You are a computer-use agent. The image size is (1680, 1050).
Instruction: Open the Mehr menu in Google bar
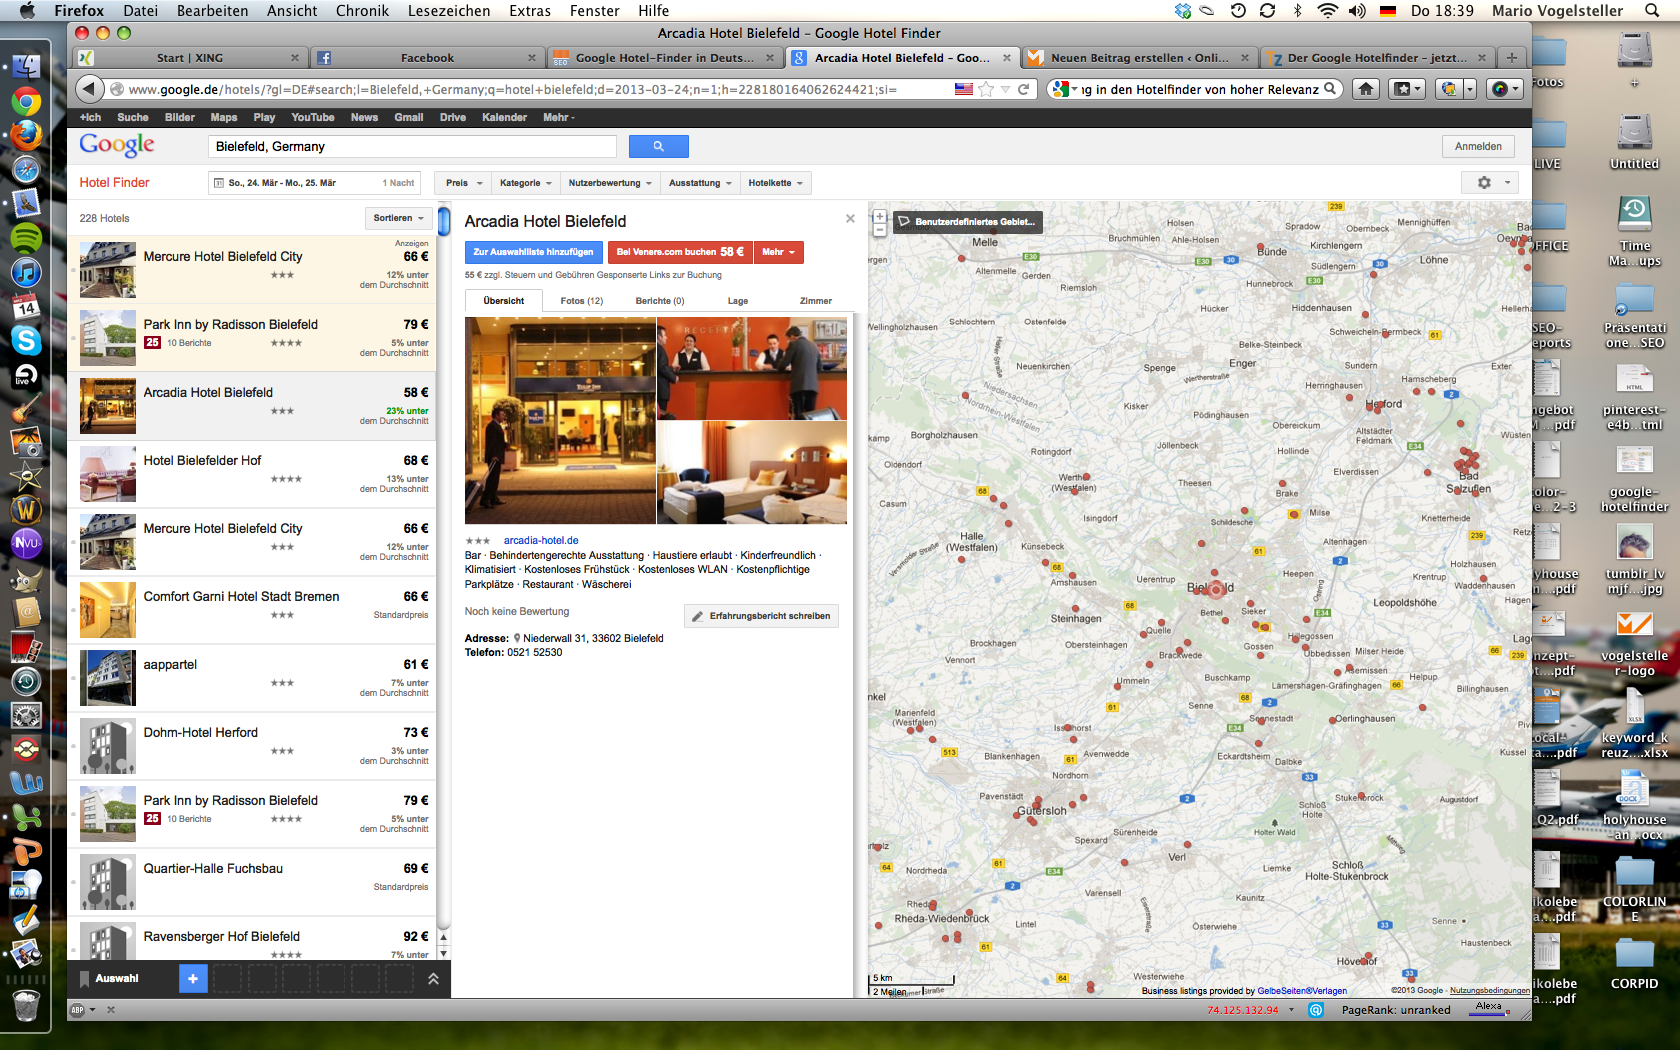[x=558, y=117]
